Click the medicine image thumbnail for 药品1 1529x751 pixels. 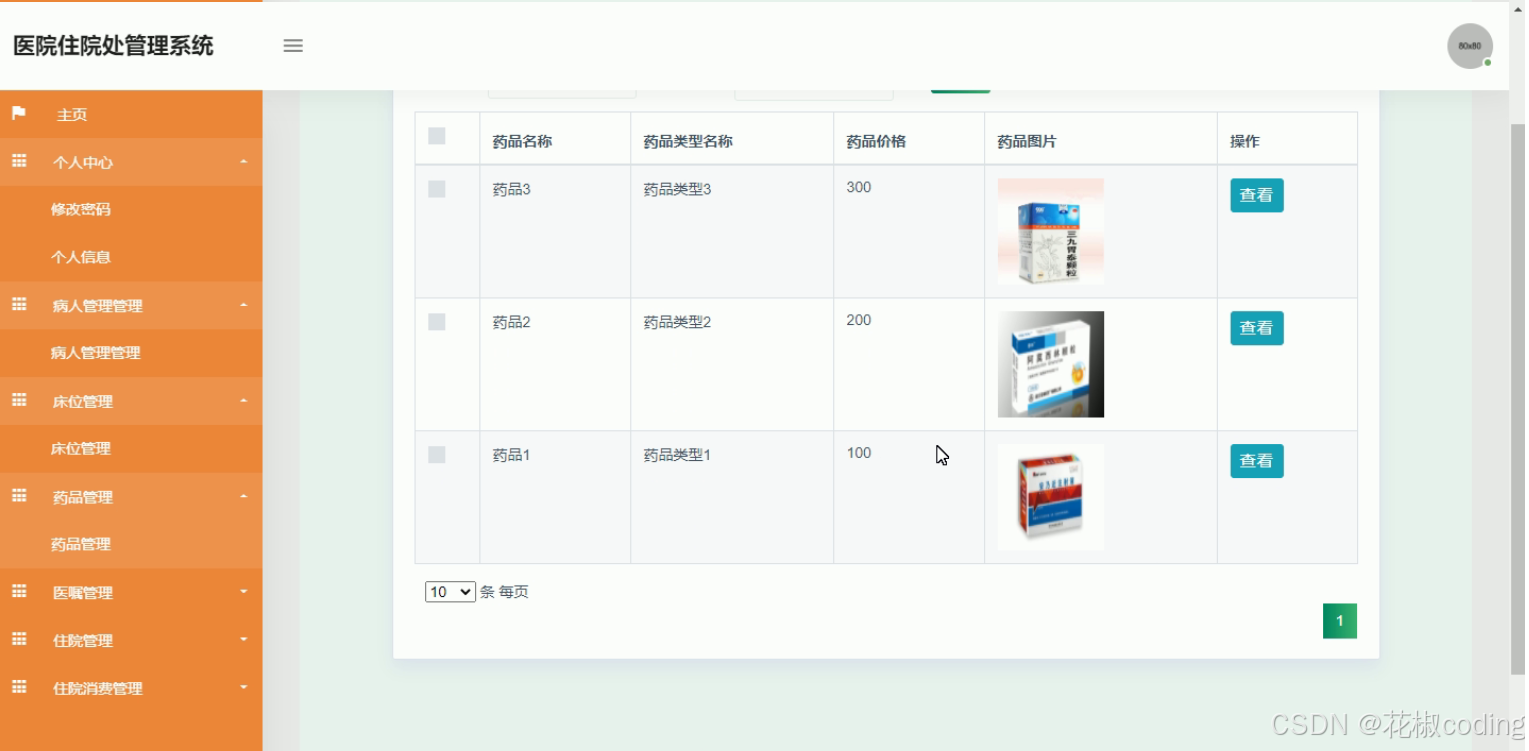1050,496
